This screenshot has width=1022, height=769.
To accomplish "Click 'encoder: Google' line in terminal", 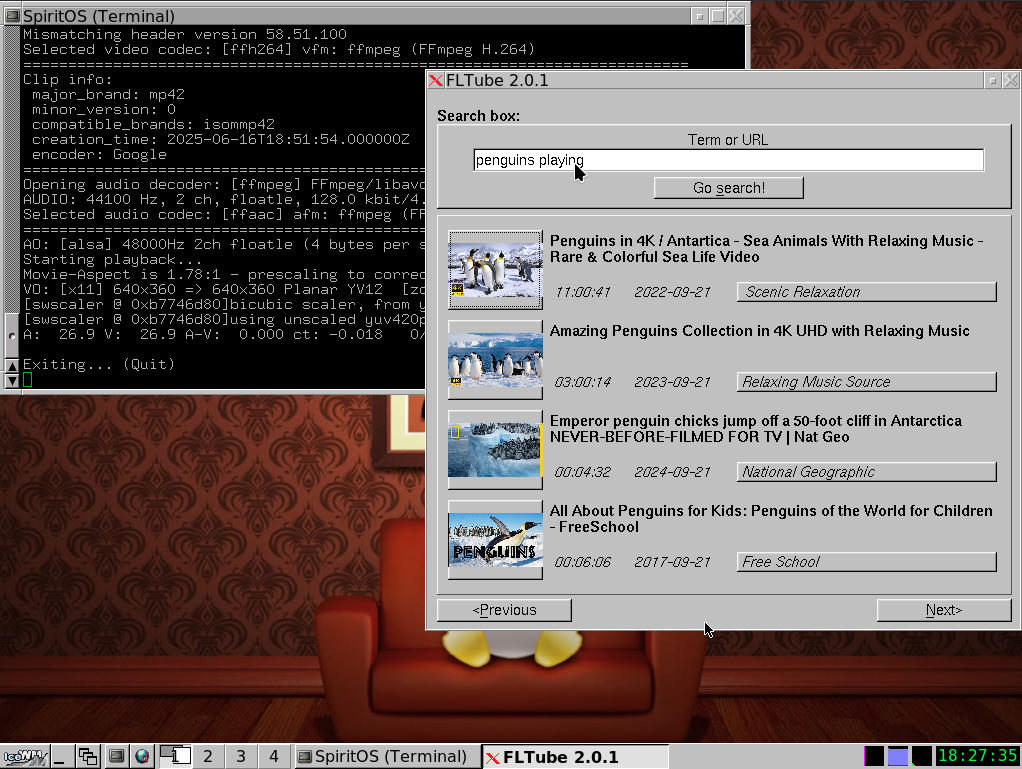I will (99, 155).
